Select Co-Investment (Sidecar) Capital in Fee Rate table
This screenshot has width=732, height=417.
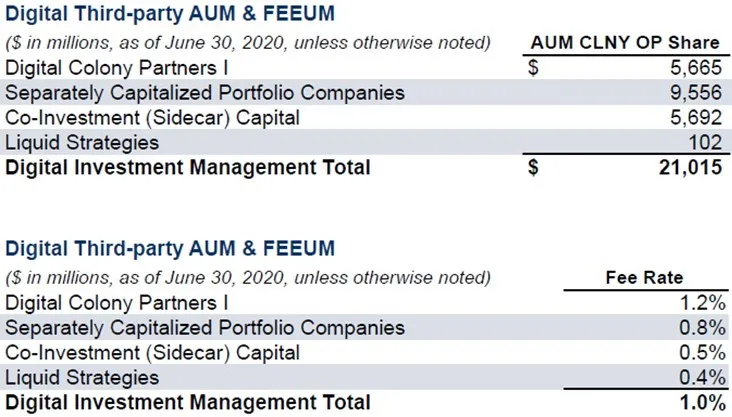152,353
